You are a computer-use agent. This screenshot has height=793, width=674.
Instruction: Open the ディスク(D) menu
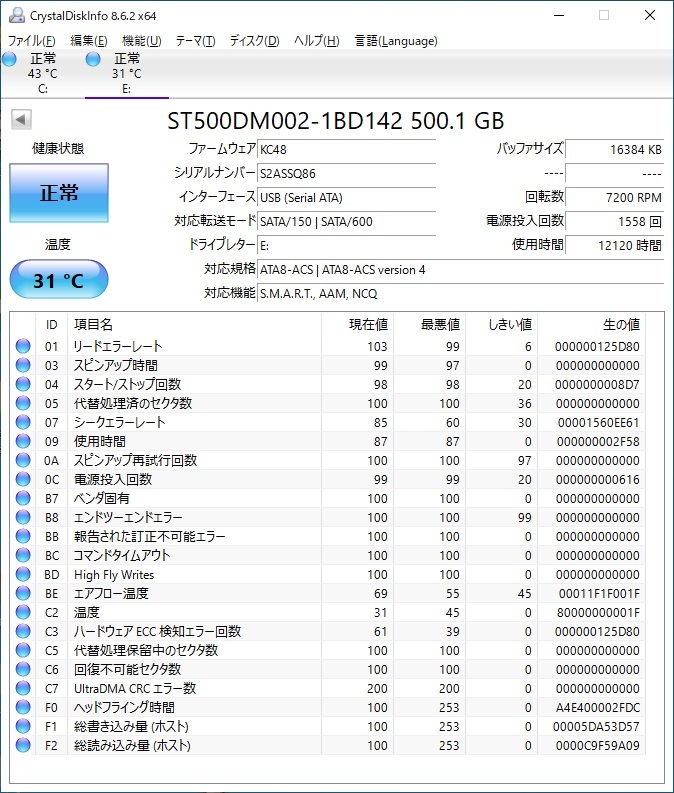(x=254, y=41)
